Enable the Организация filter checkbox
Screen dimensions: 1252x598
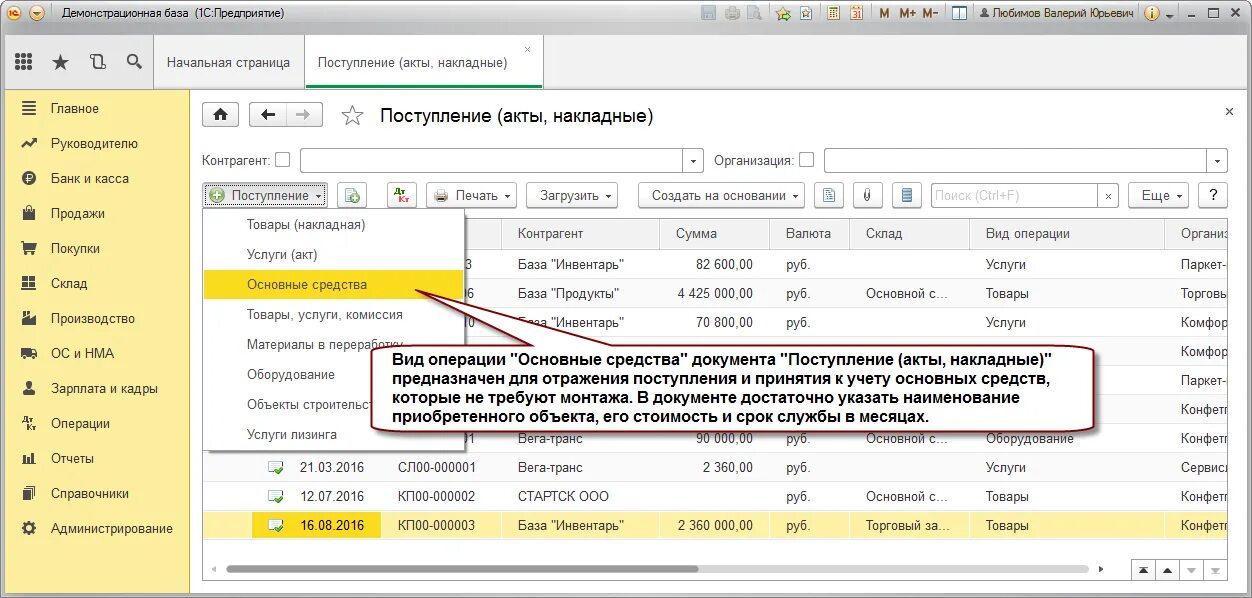[807, 160]
